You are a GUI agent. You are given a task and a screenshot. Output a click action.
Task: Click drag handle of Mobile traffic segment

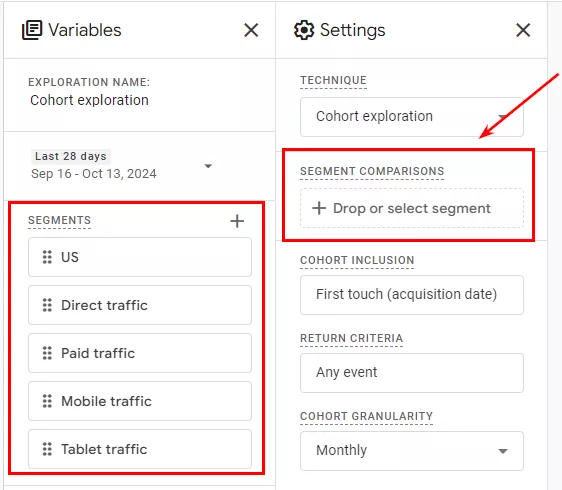click(x=47, y=401)
